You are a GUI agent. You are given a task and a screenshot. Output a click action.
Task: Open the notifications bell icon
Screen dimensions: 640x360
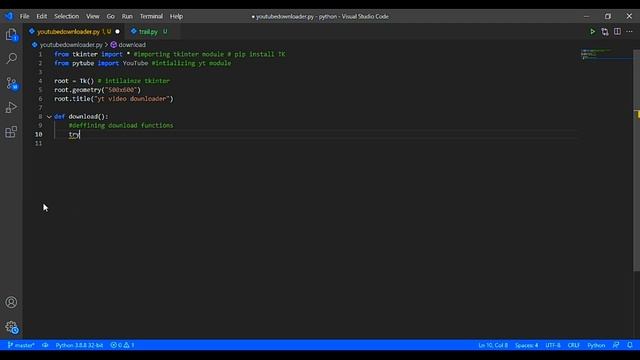[x=630, y=345]
